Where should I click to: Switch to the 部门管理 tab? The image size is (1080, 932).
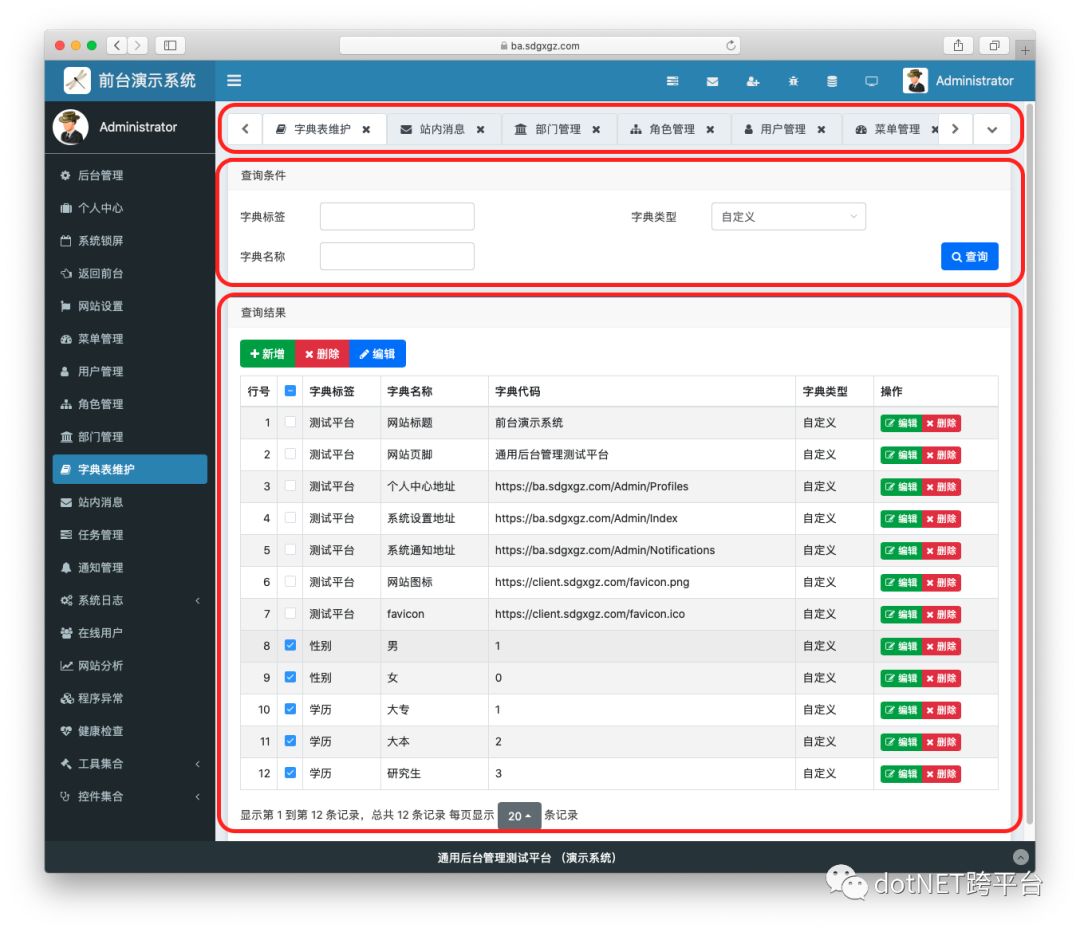[557, 130]
